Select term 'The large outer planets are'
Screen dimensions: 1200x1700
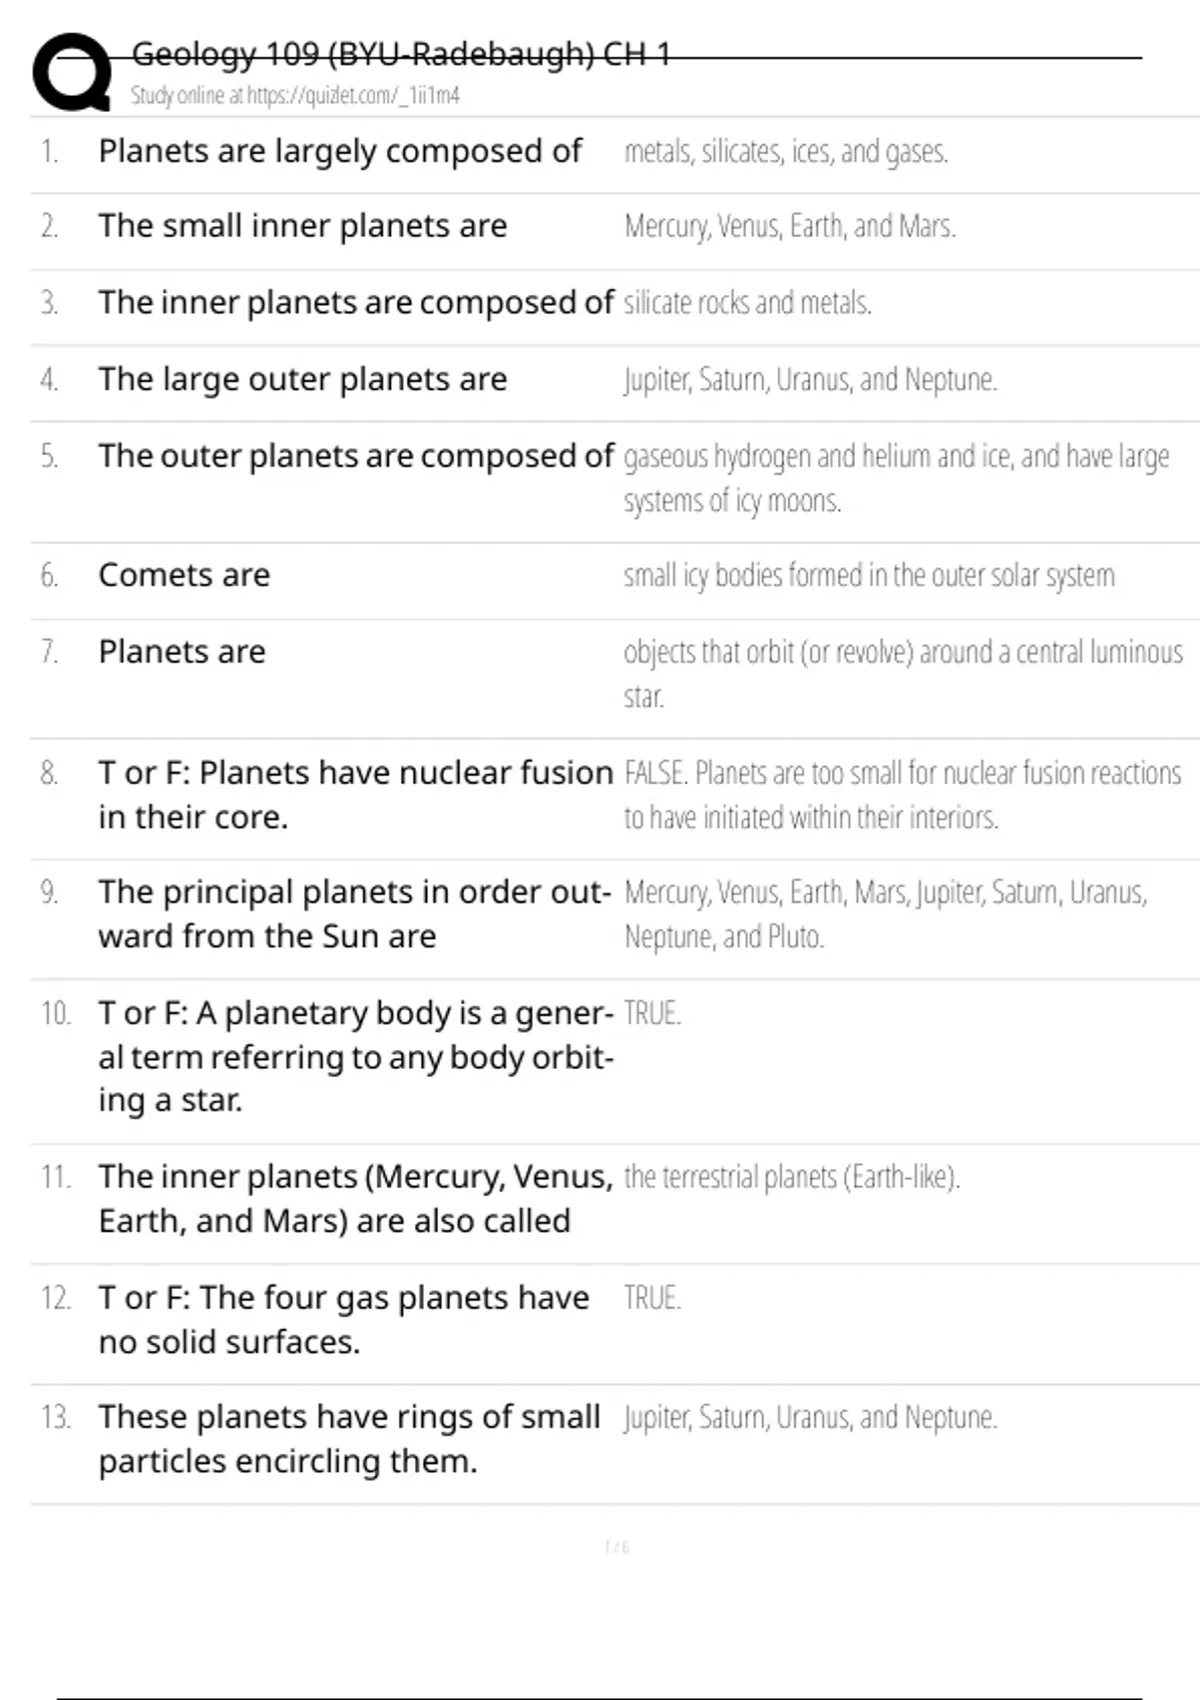point(302,380)
